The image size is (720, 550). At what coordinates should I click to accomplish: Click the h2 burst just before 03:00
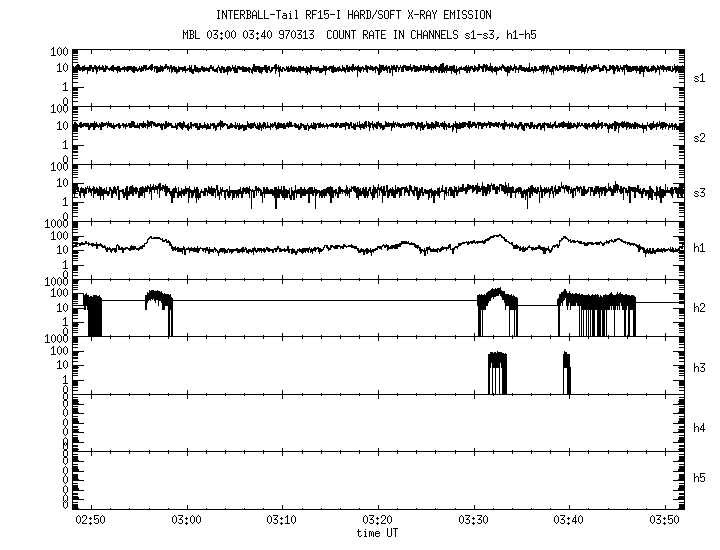click(x=158, y=302)
